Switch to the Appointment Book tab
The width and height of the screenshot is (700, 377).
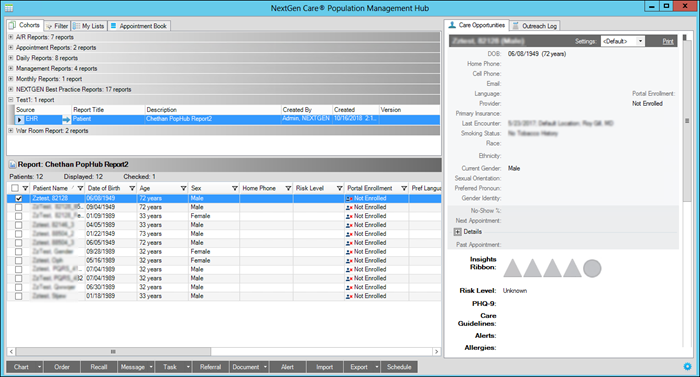139,26
